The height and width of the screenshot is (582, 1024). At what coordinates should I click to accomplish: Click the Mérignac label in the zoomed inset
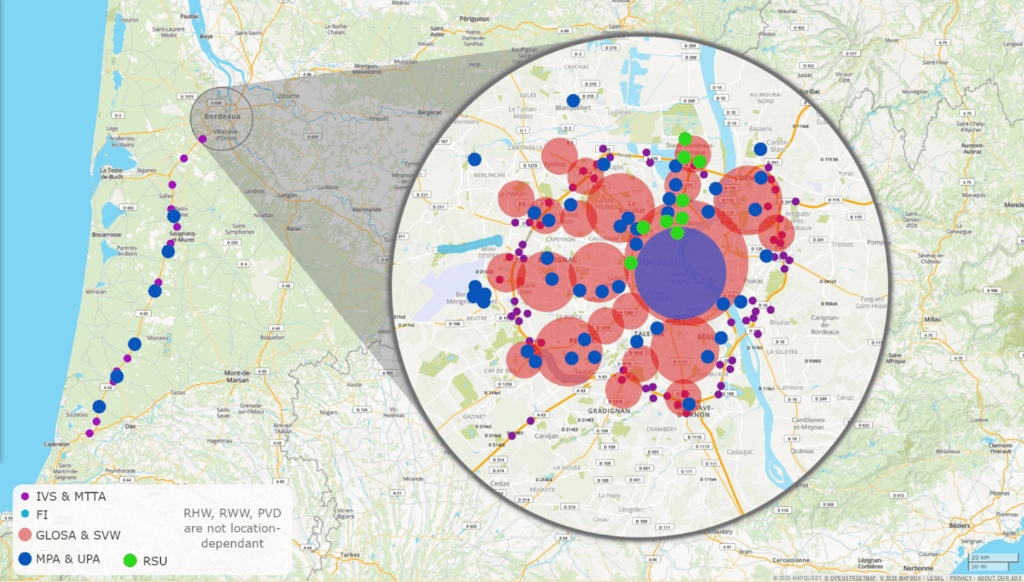coord(559,260)
